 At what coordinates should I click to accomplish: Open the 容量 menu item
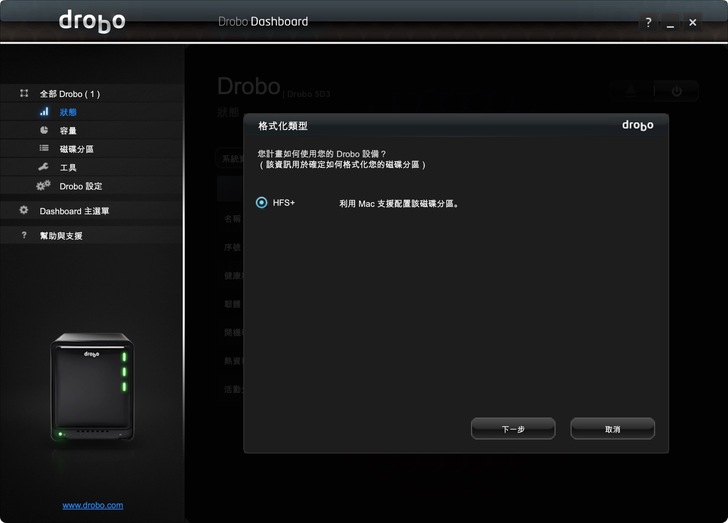click(x=68, y=131)
